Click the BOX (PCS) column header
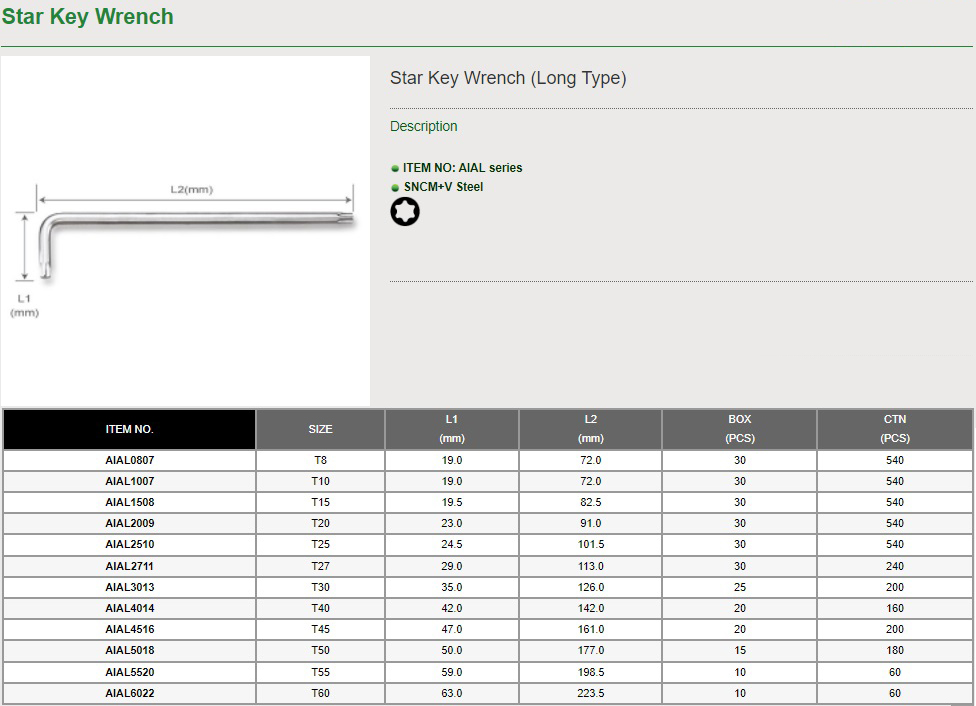This screenshot has height=706, width=976. tap(739, 429)
